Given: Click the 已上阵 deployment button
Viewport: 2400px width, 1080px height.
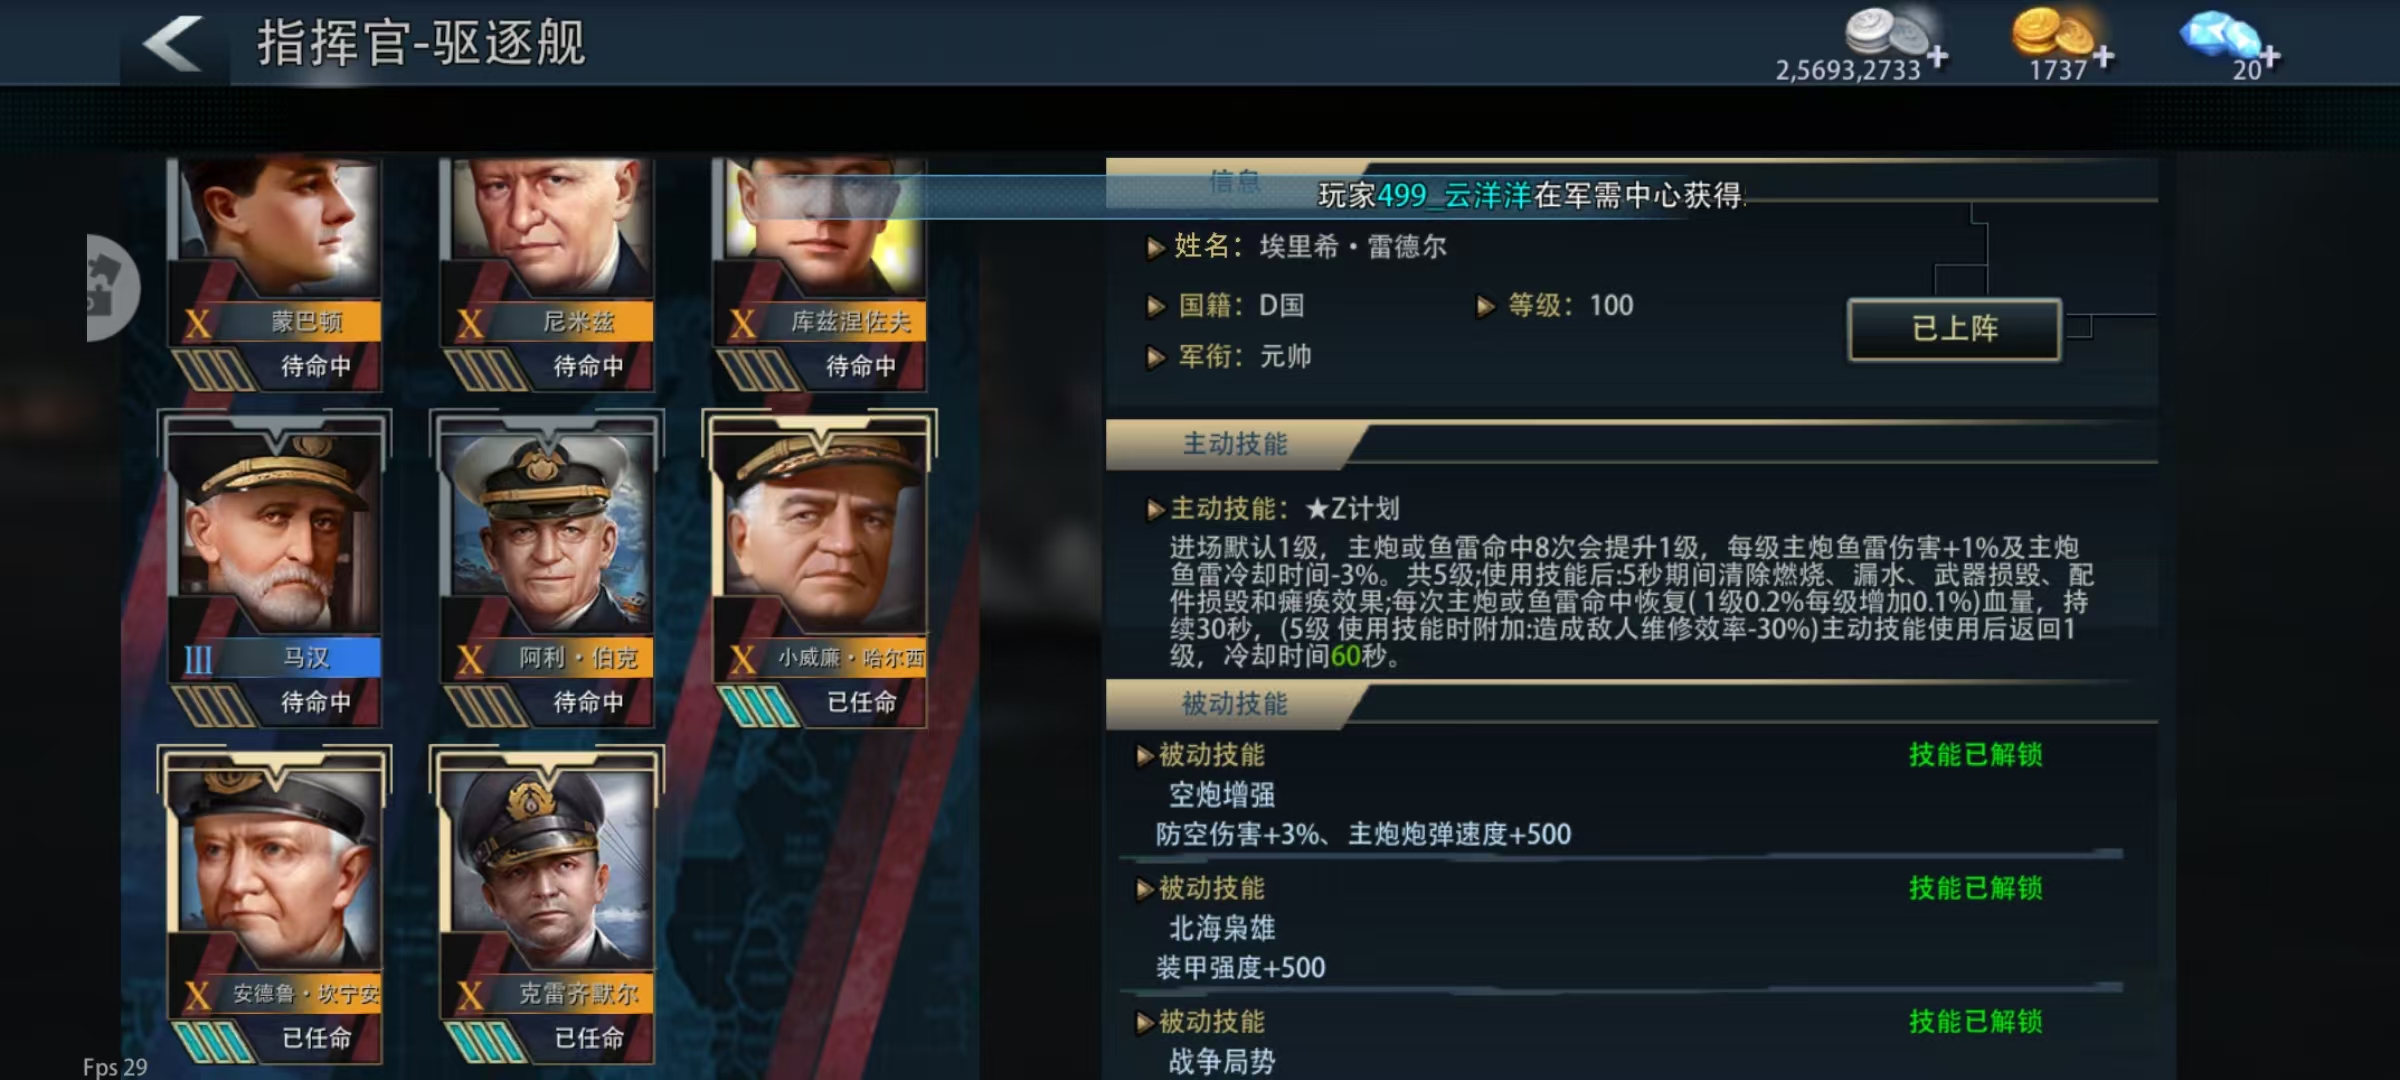Looking at the screenshot, I should coord(1954,329).
